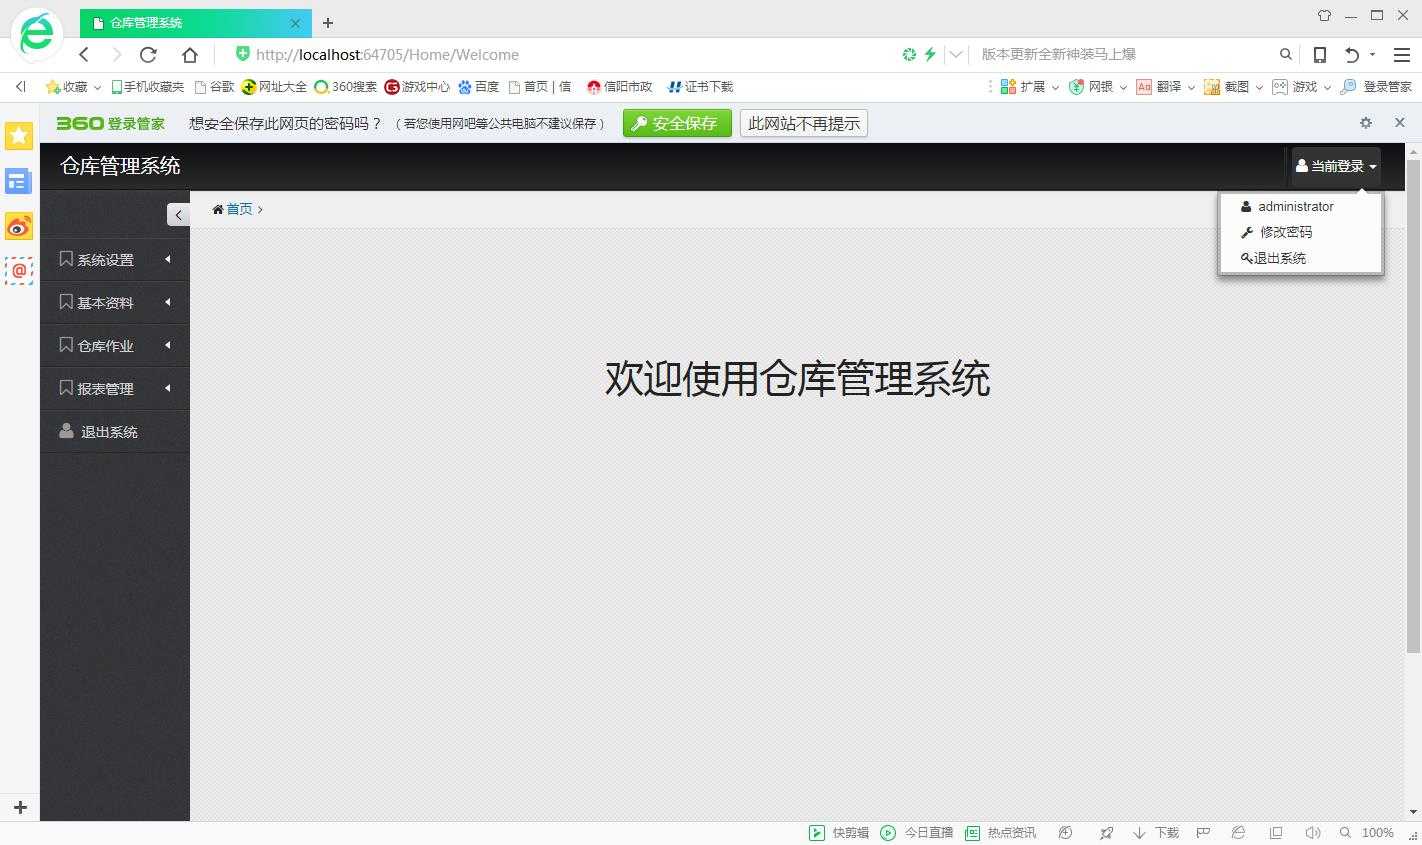Open the address bar history dropdown arrow
Screen dimensions: 1422x845
(956, 54)
